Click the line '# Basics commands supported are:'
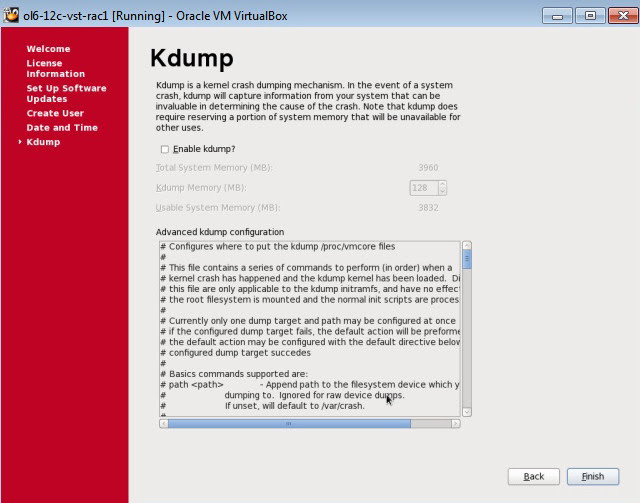 [234, 374]
